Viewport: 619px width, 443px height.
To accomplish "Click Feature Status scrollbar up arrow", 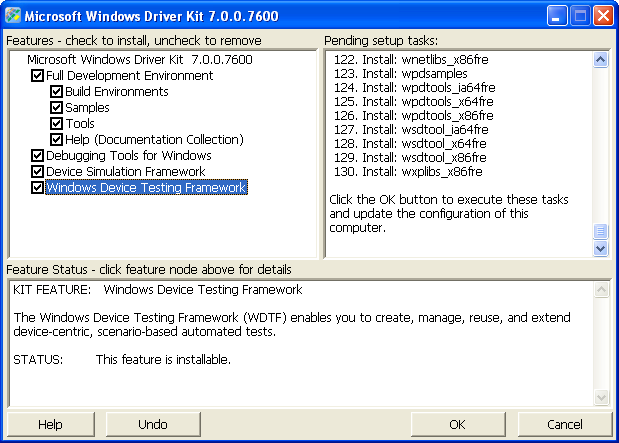I will click(601, 290).
